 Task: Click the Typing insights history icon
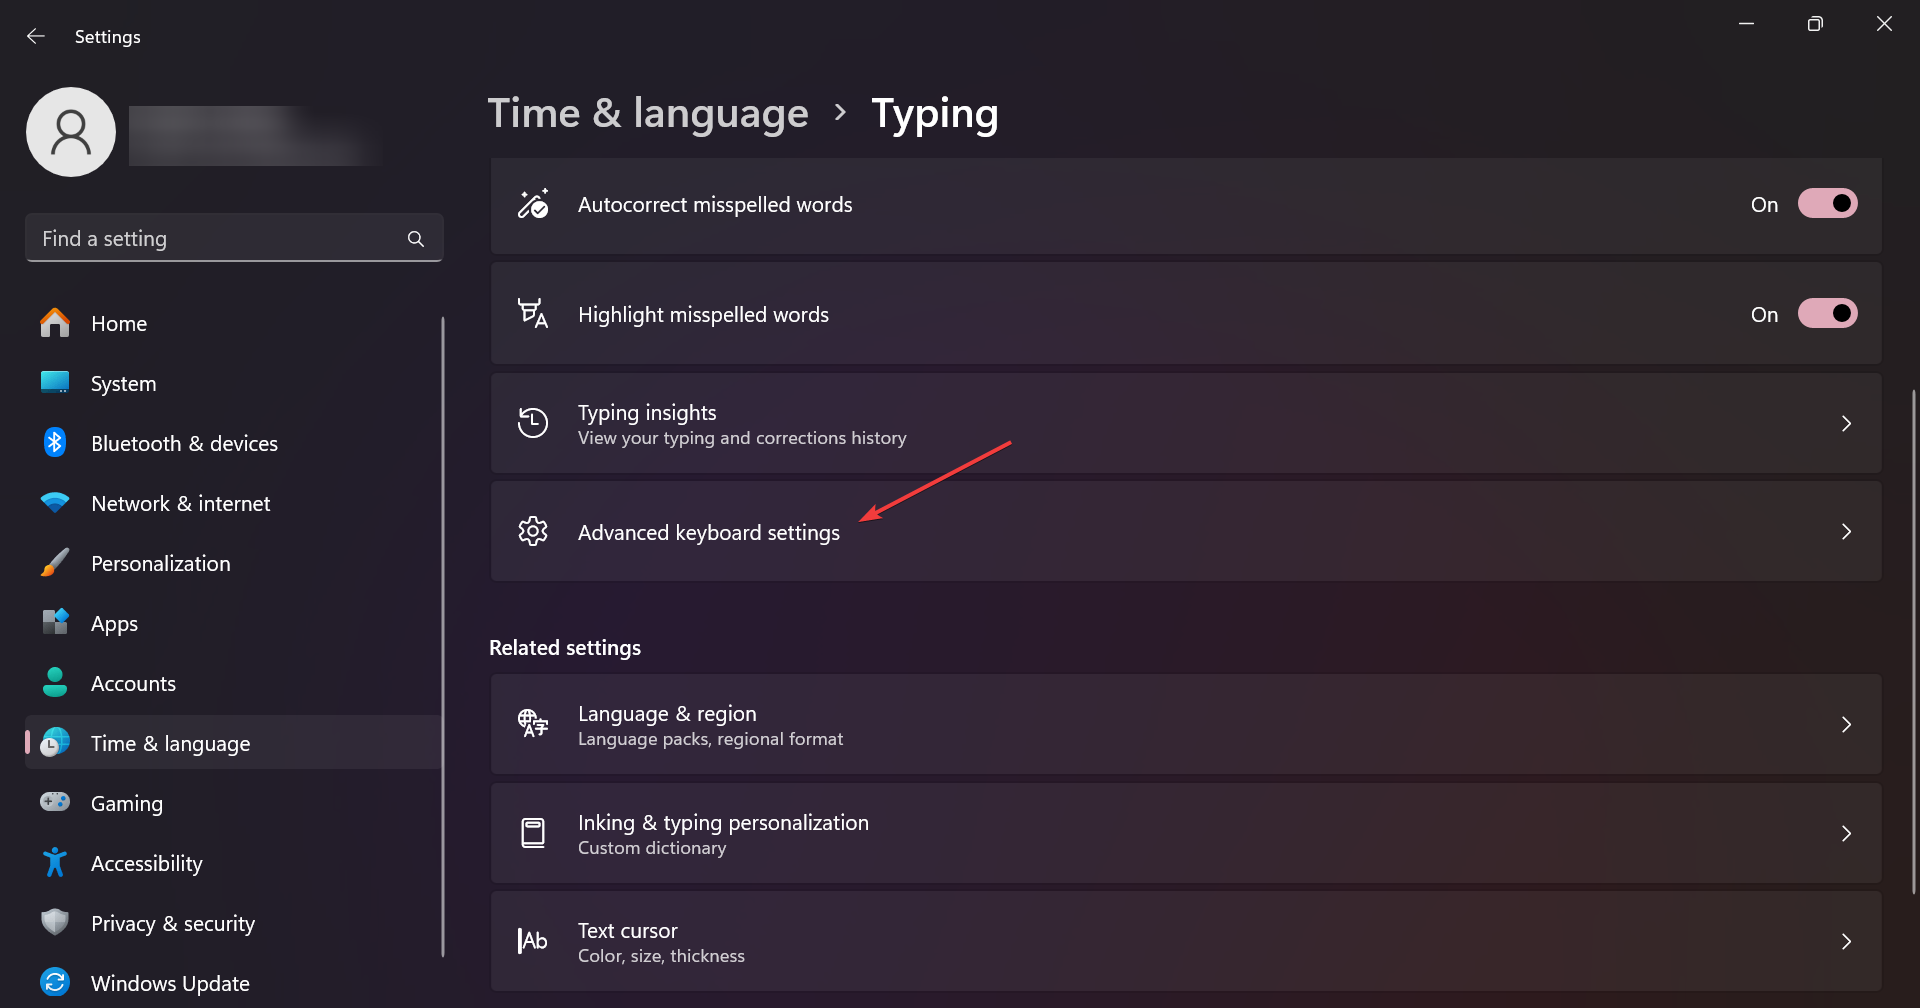pos(533,423)
